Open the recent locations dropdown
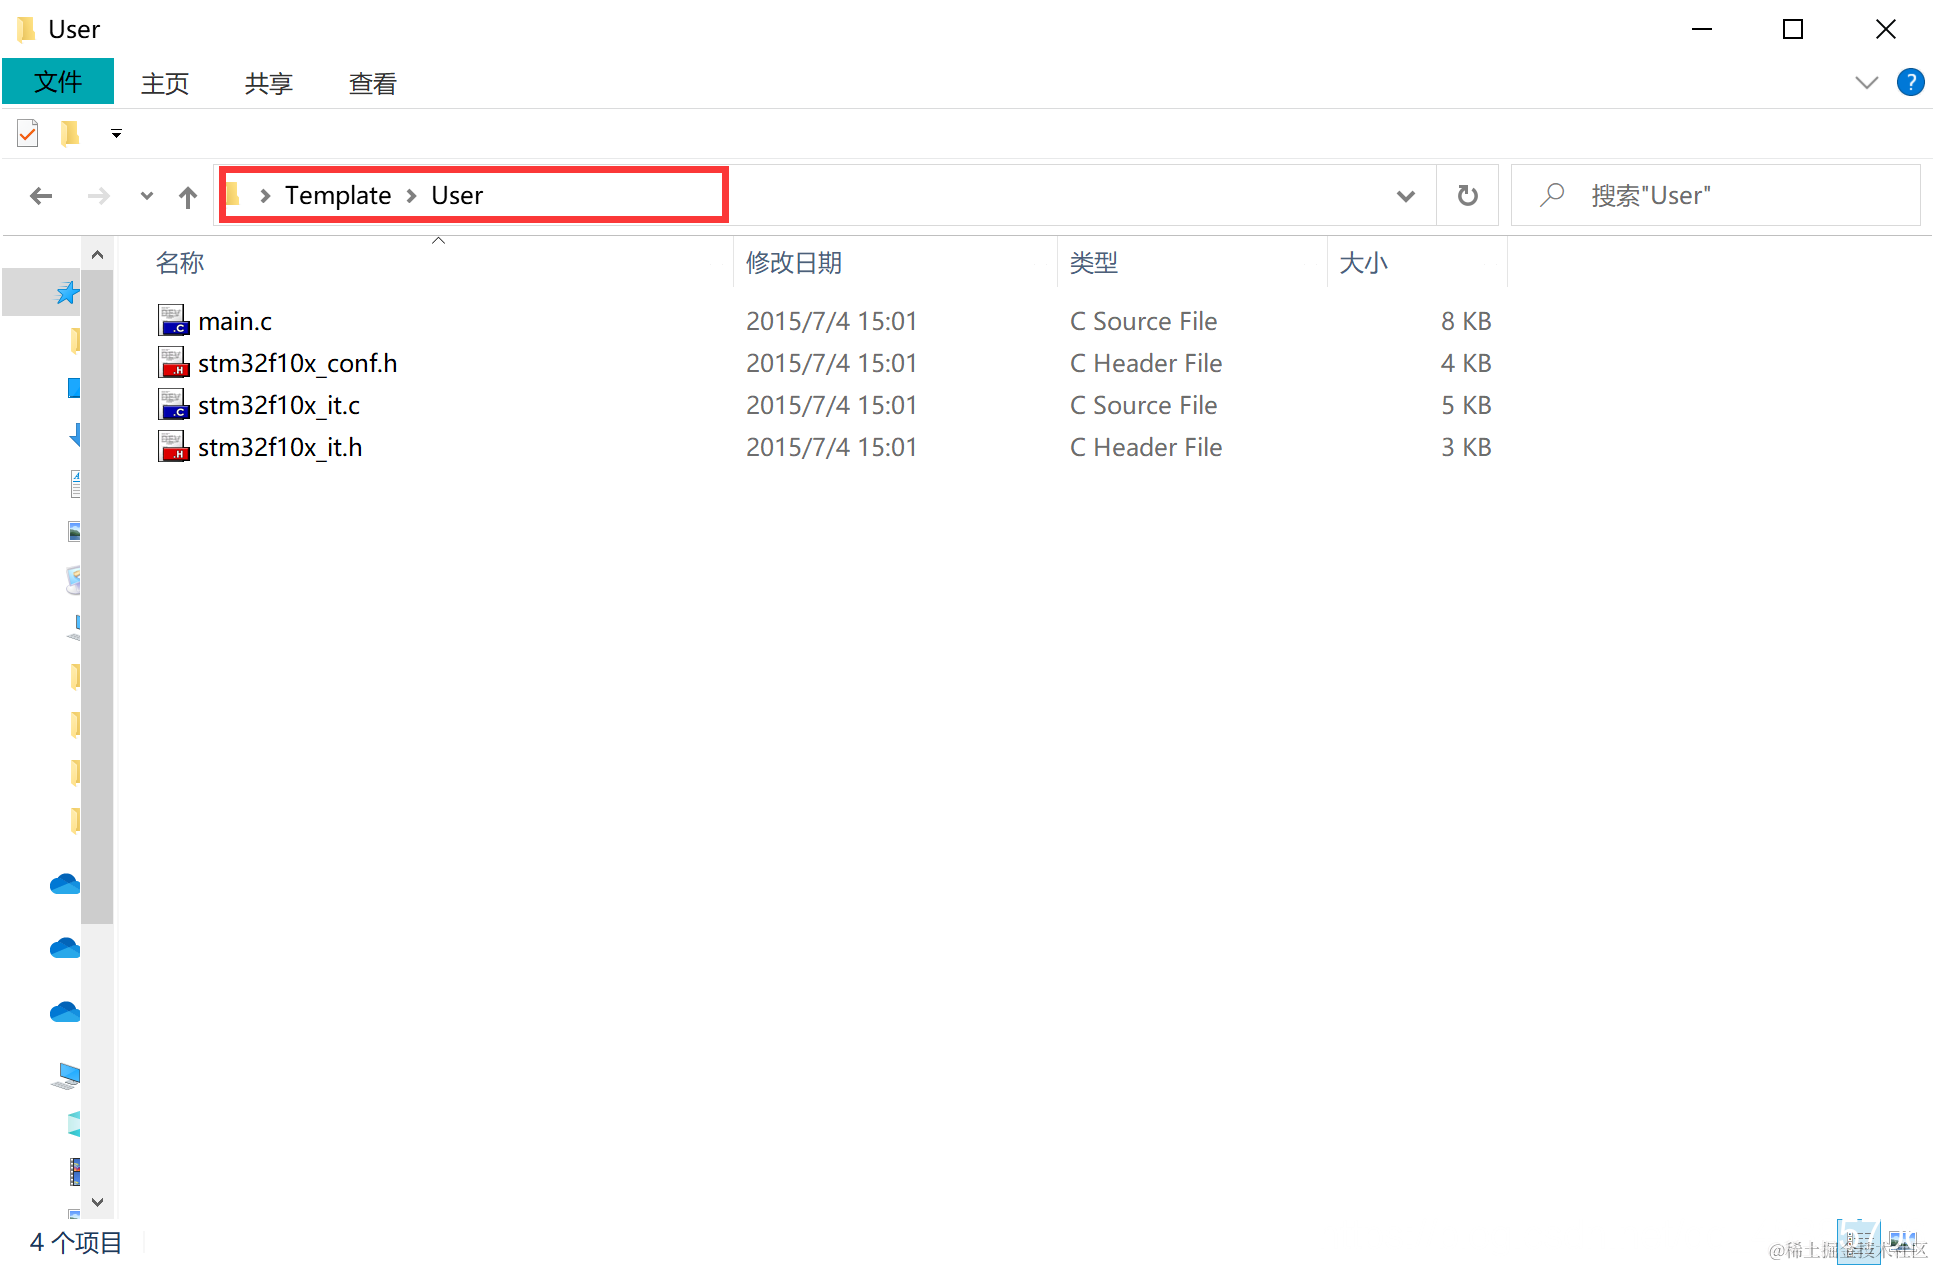 click(x=147, y=196)
